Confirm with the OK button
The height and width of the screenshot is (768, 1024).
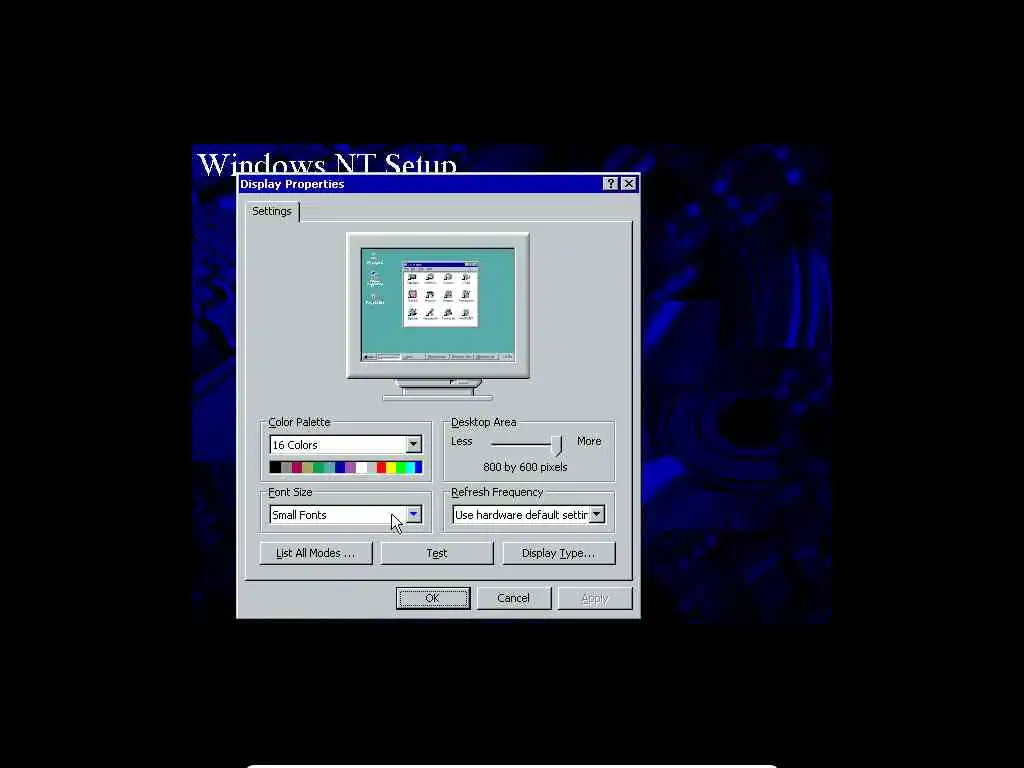(x=433, y=598)
